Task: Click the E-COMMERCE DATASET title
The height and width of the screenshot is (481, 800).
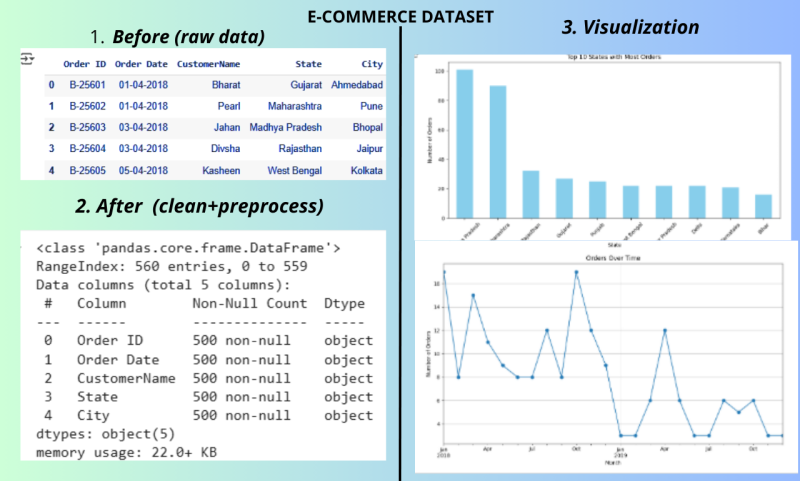Action: click(401, 16)
